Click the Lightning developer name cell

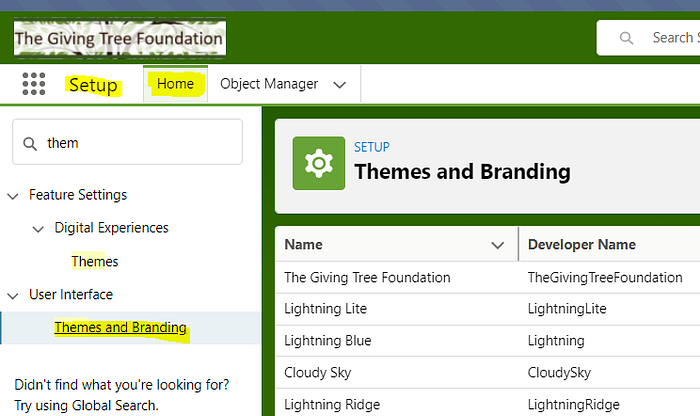tap(556, 341)
